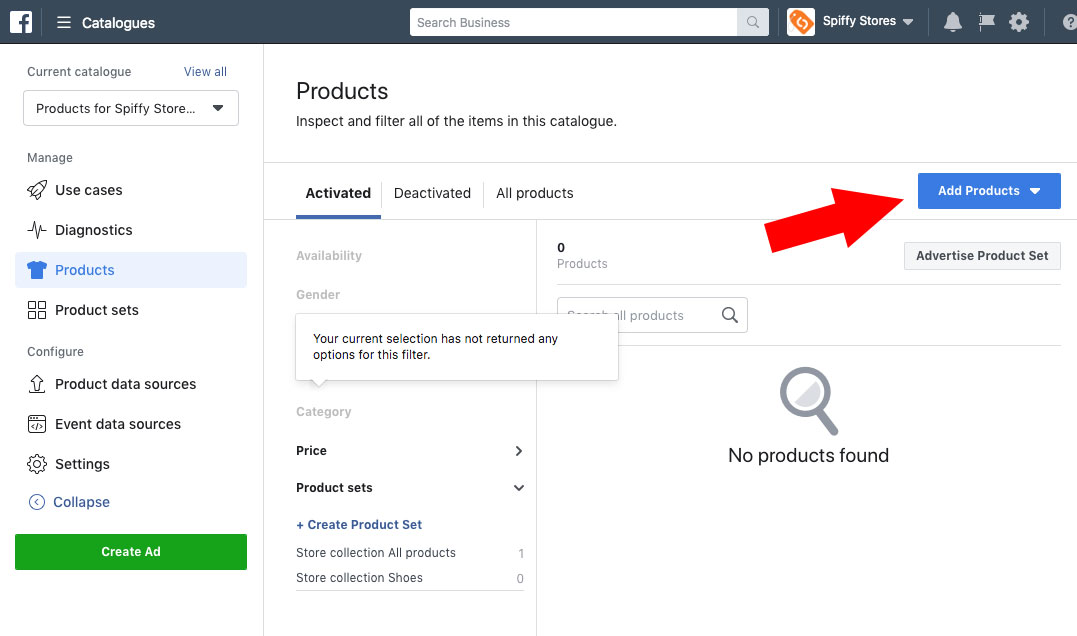Click the Diagnostics pulse icon
The width and height of the screenshot is (1077, 636).
pyautogui.click(x=37, y=230)
